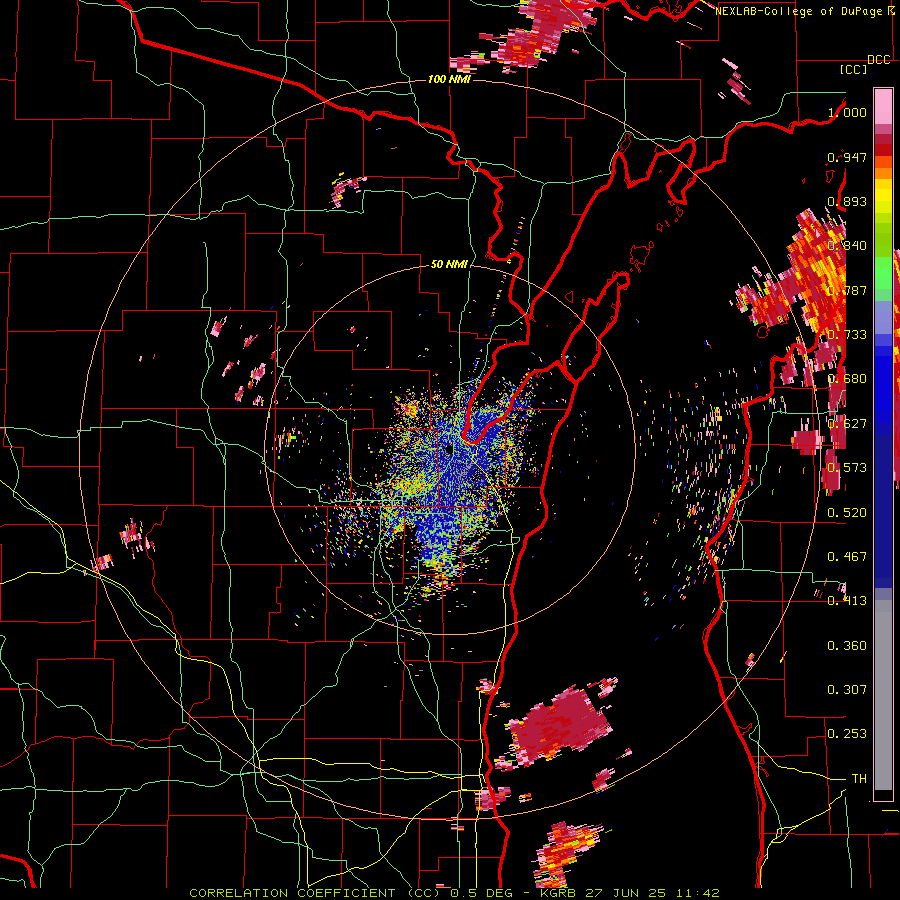Click the 0.840 color scale value
Viewport: 900px width, 900px height.
pos(847,246)
